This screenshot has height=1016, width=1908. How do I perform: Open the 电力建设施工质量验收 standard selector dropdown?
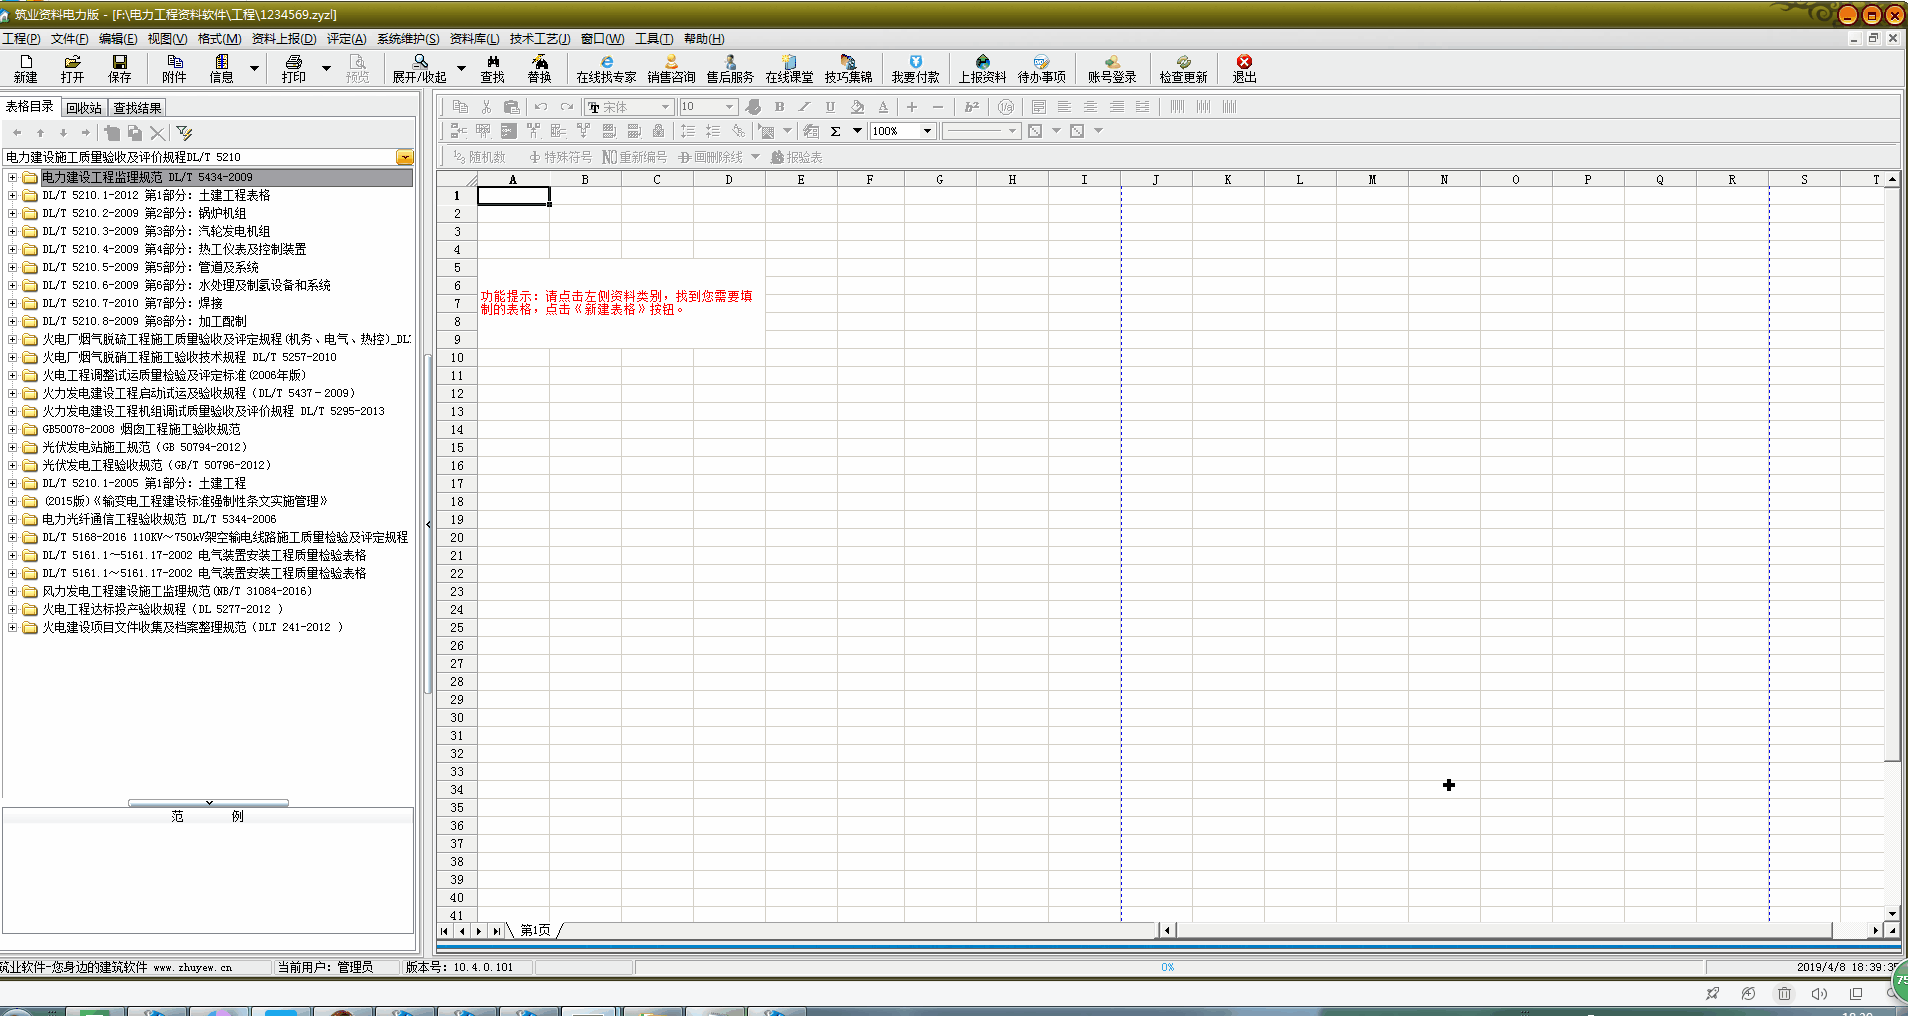(404, 157)
